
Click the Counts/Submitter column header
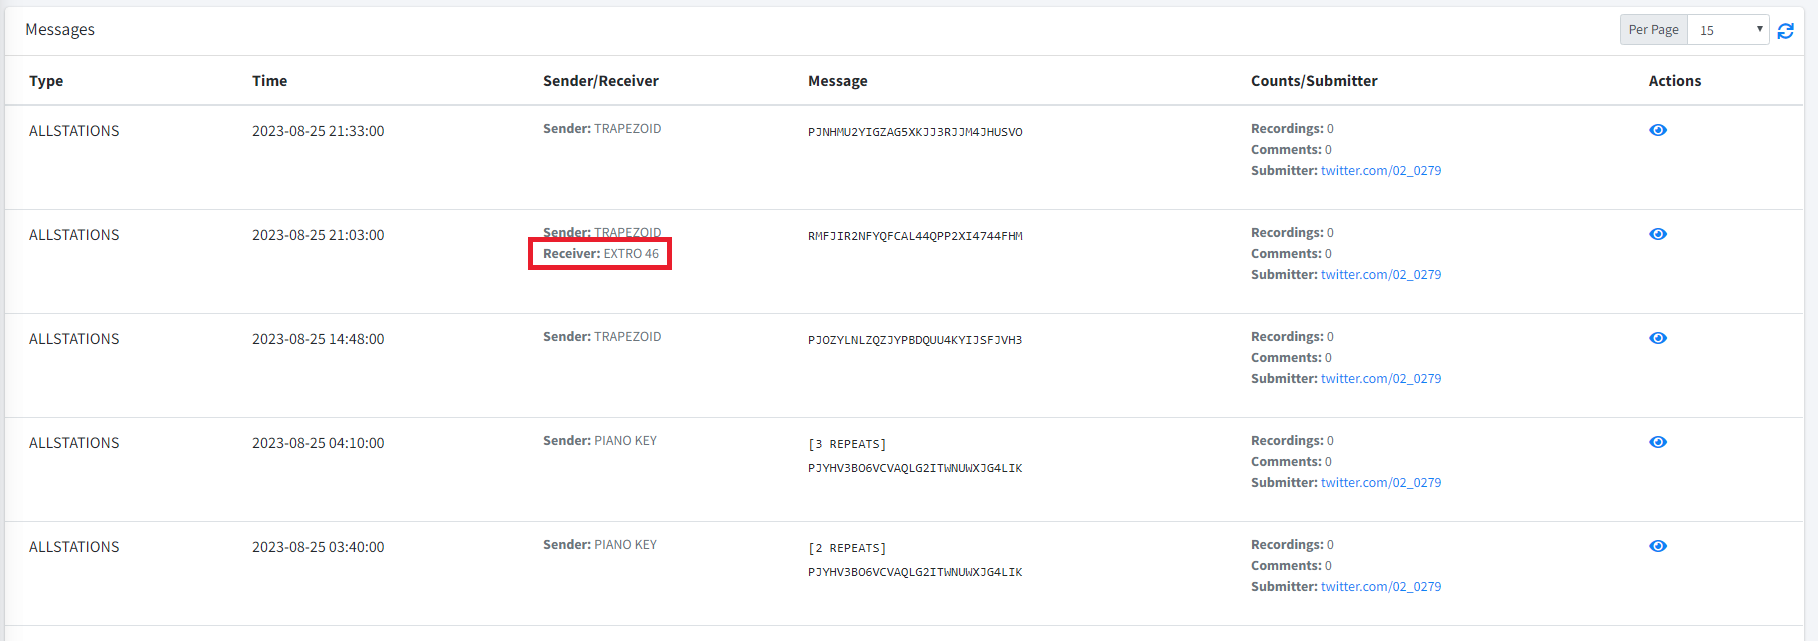pyautogui.click(x=1314, y=81)
